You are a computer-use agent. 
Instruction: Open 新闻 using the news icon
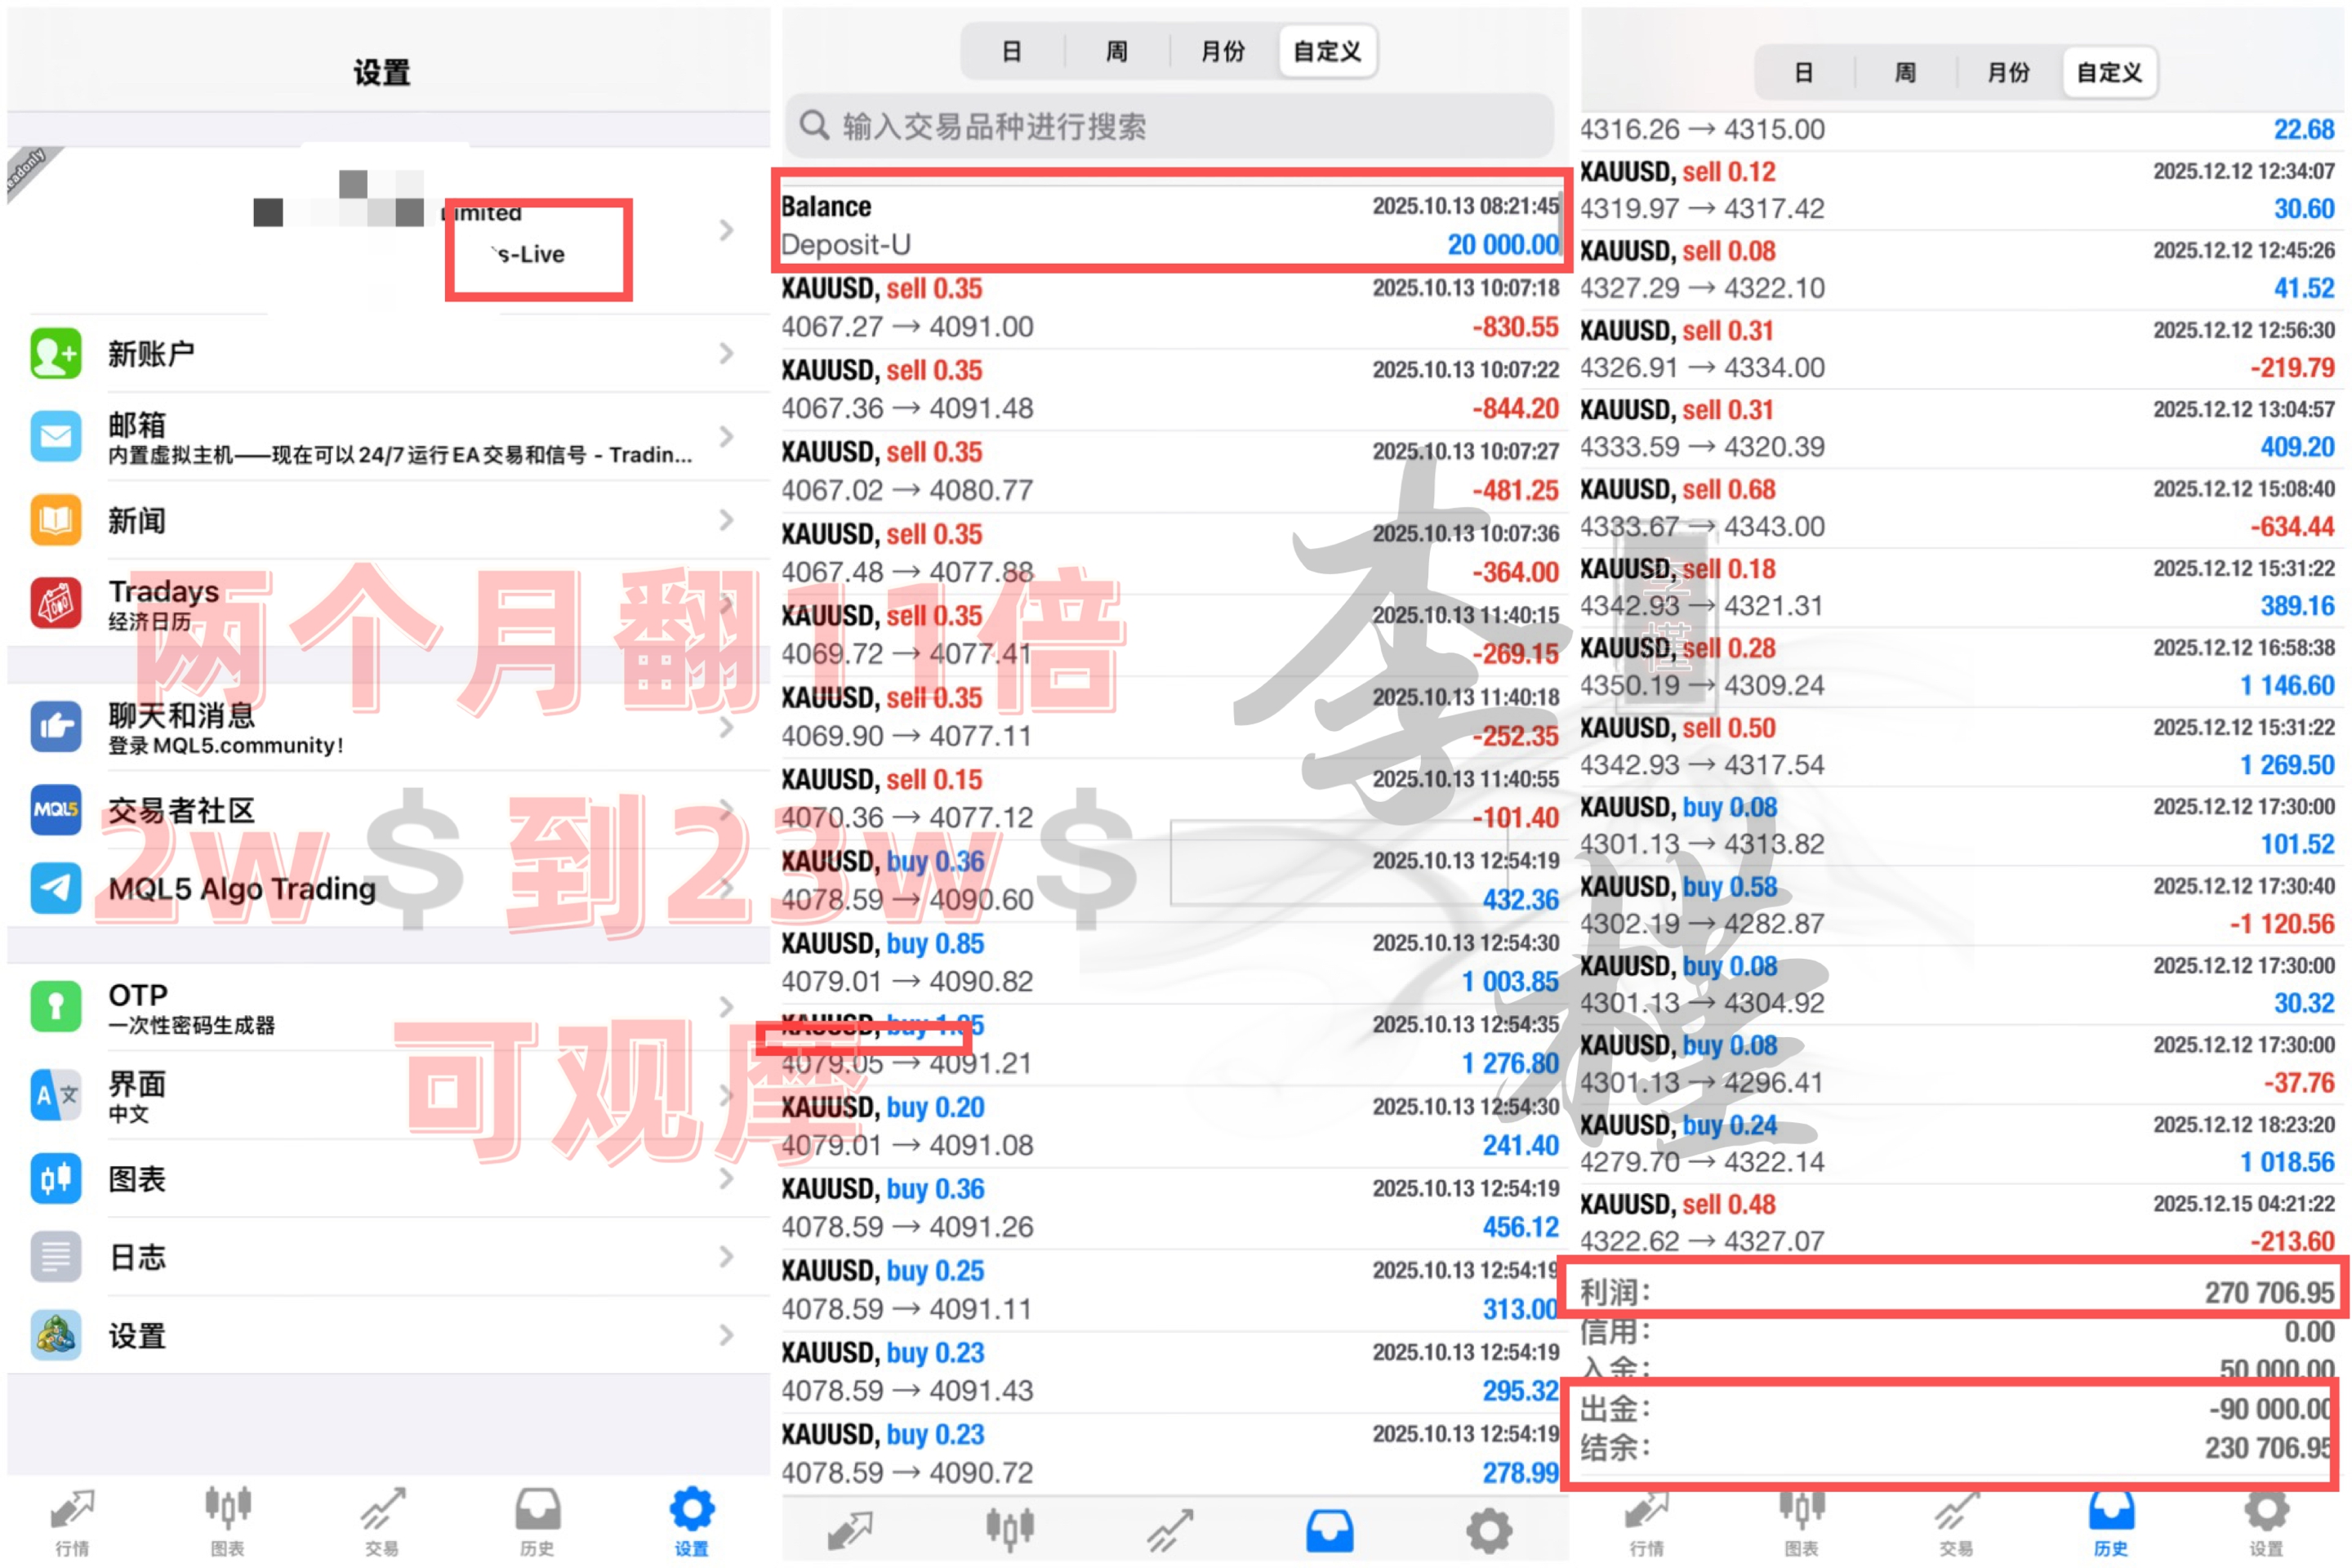[x=56, y=521]
